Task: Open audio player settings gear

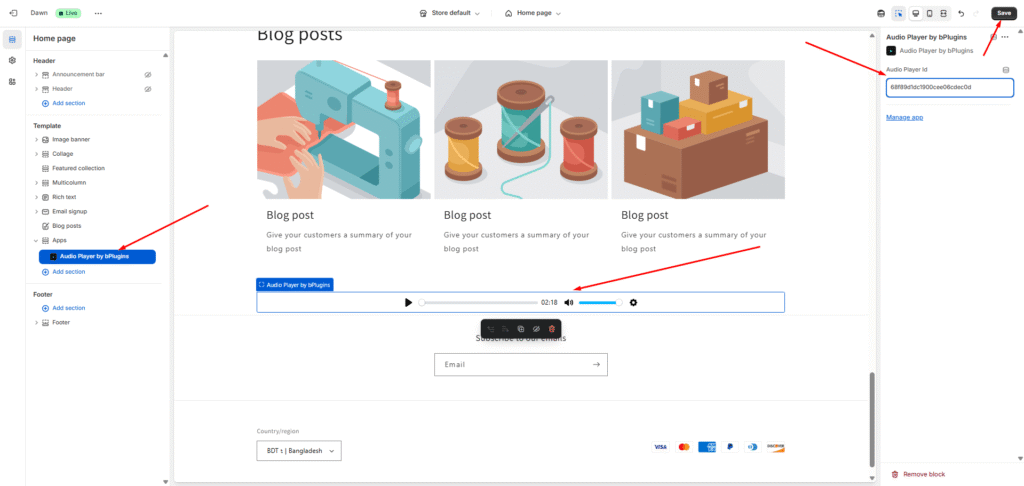Action: coord(633,302)
